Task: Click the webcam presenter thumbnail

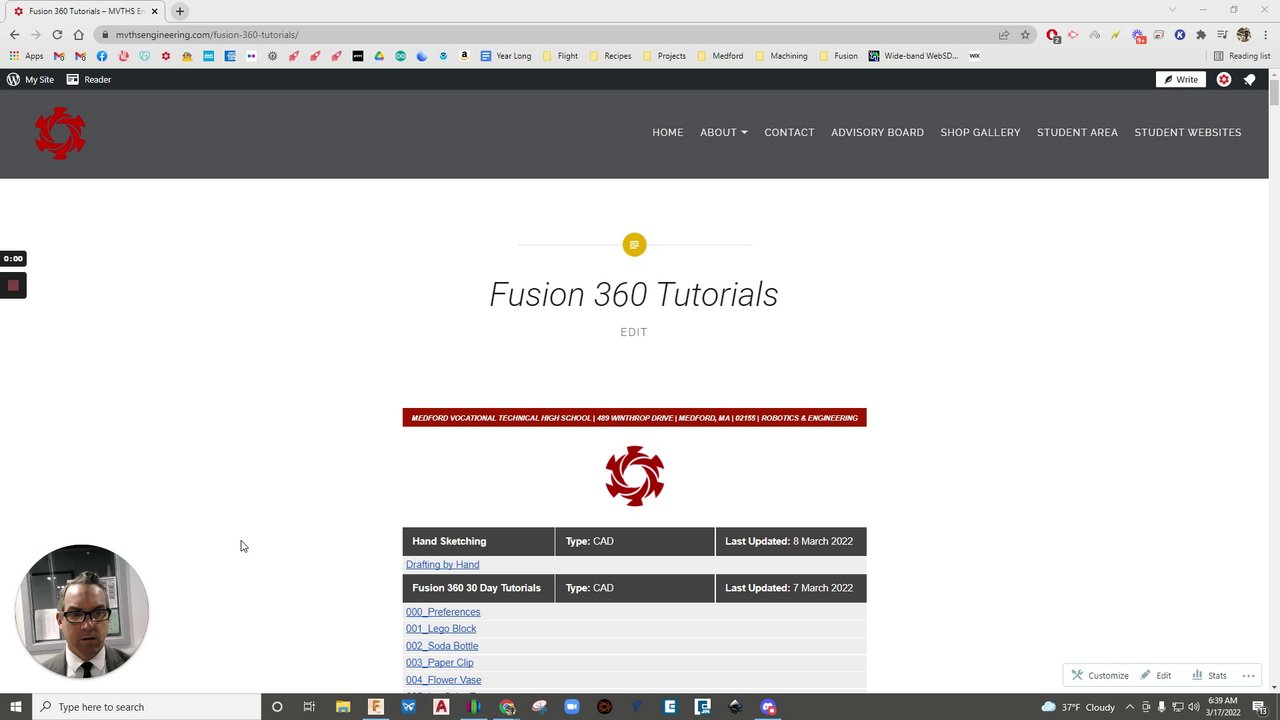Action: (82, 611)
